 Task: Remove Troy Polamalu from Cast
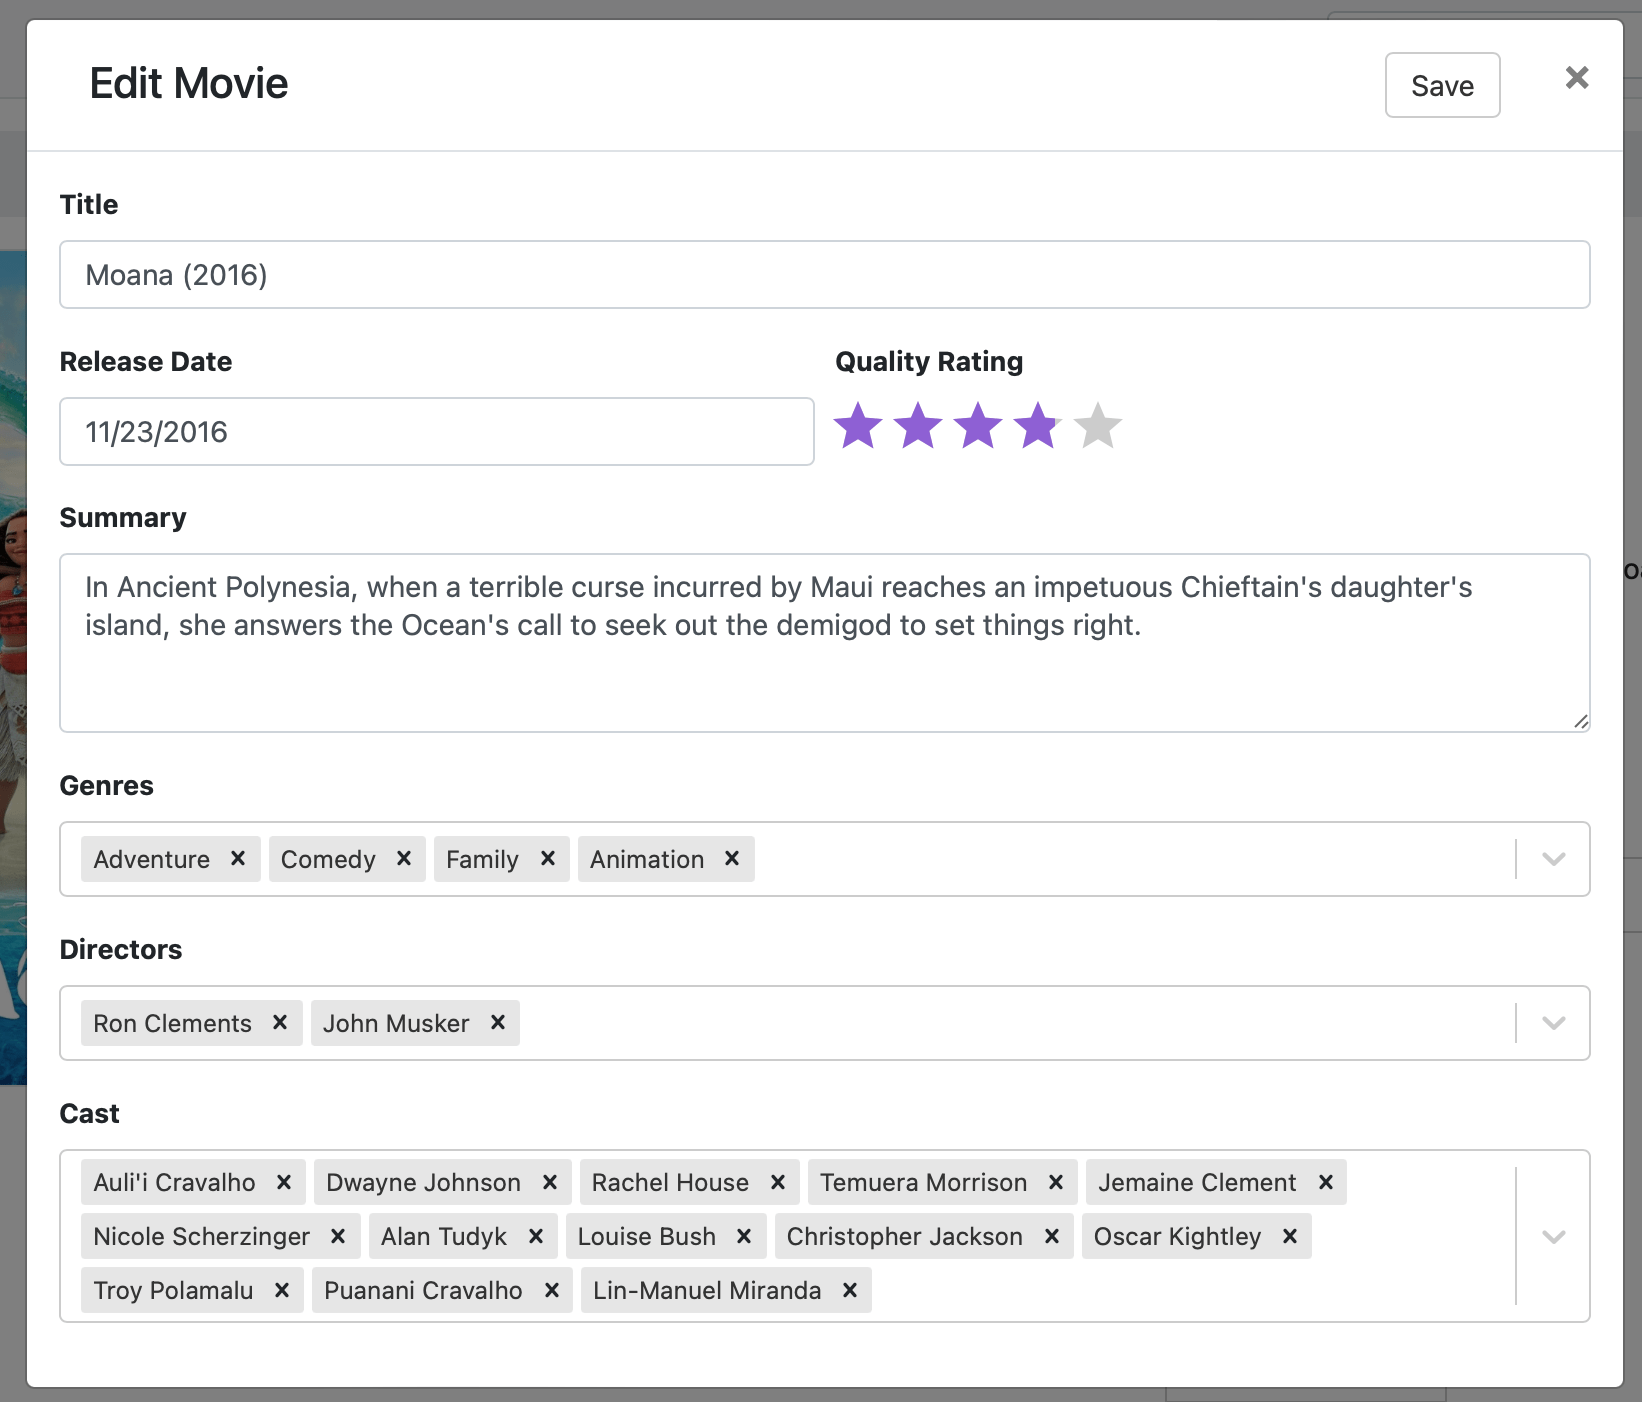283,1290
